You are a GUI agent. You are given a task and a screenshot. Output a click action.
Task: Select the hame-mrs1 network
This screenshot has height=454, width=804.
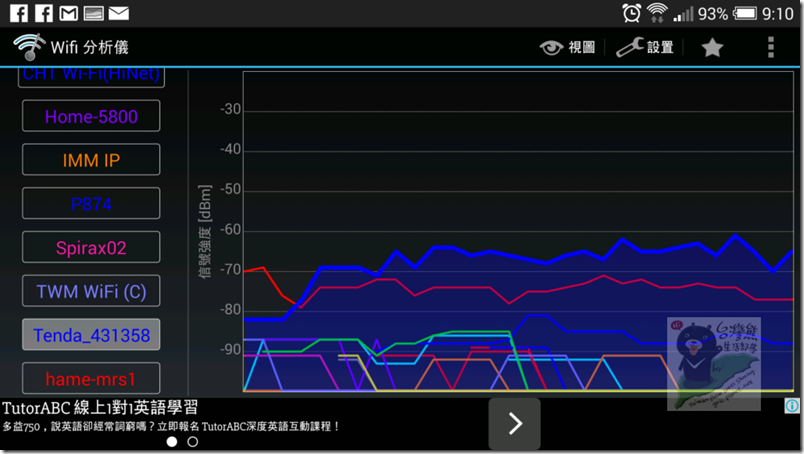[x=91, y=379]
